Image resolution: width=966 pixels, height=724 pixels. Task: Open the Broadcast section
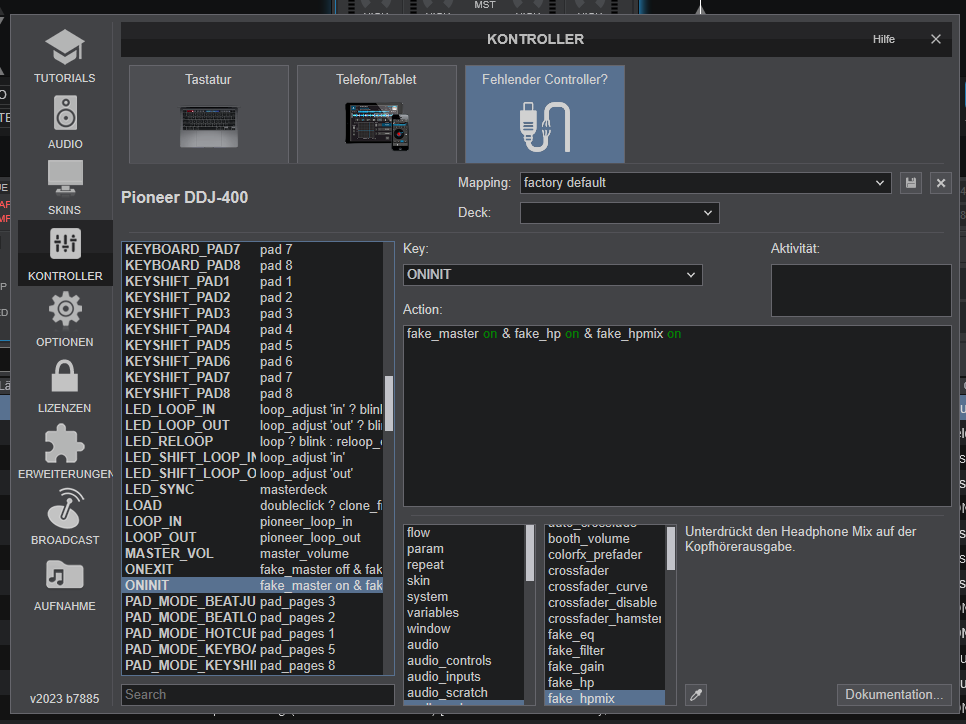coord(65,518)
